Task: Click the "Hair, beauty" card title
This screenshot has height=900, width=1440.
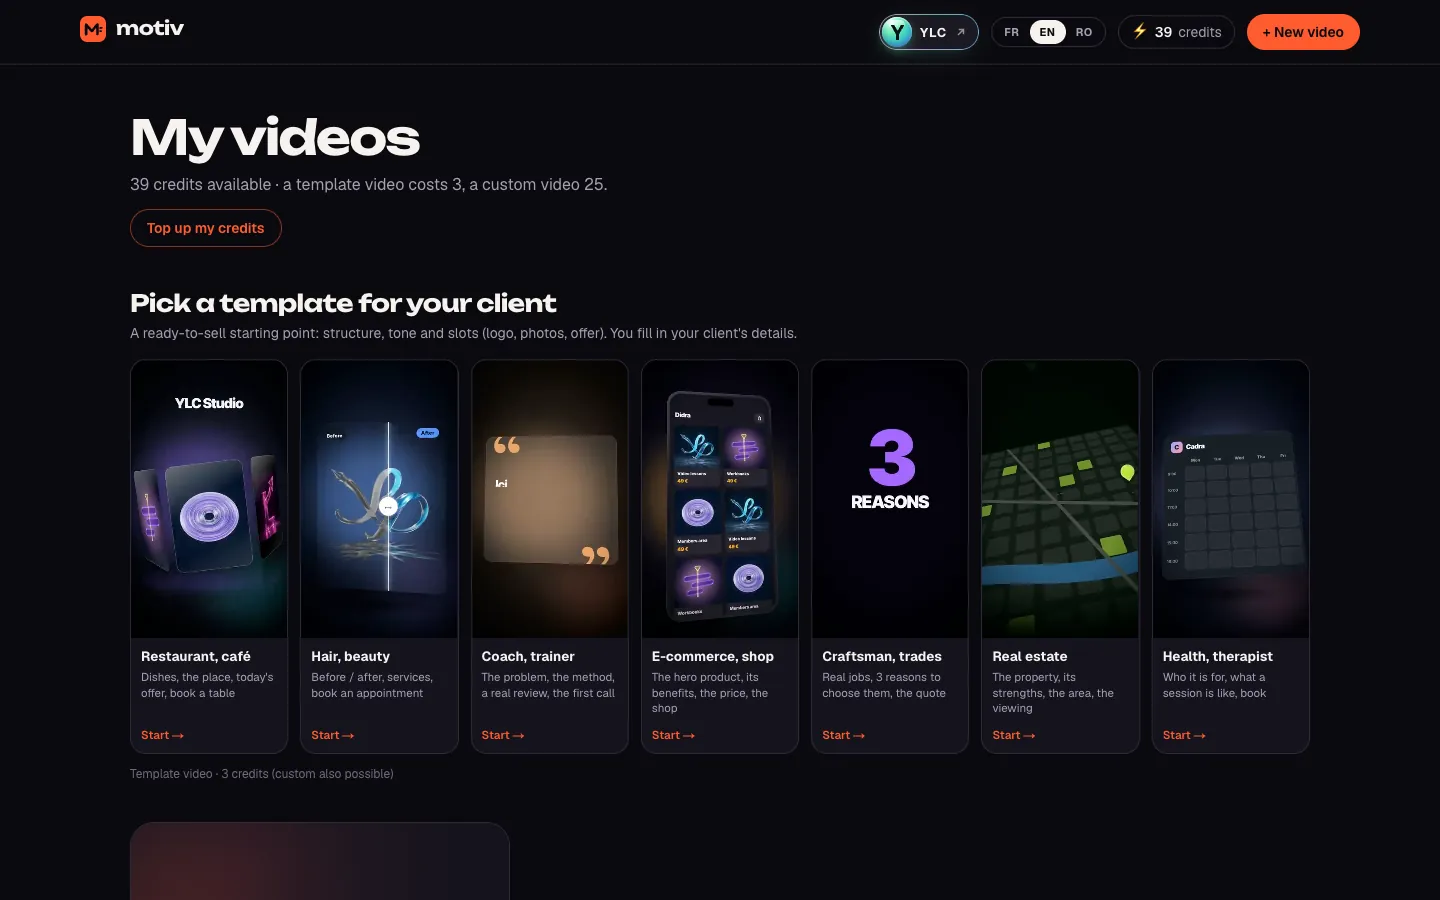Action: pos(351,656)
